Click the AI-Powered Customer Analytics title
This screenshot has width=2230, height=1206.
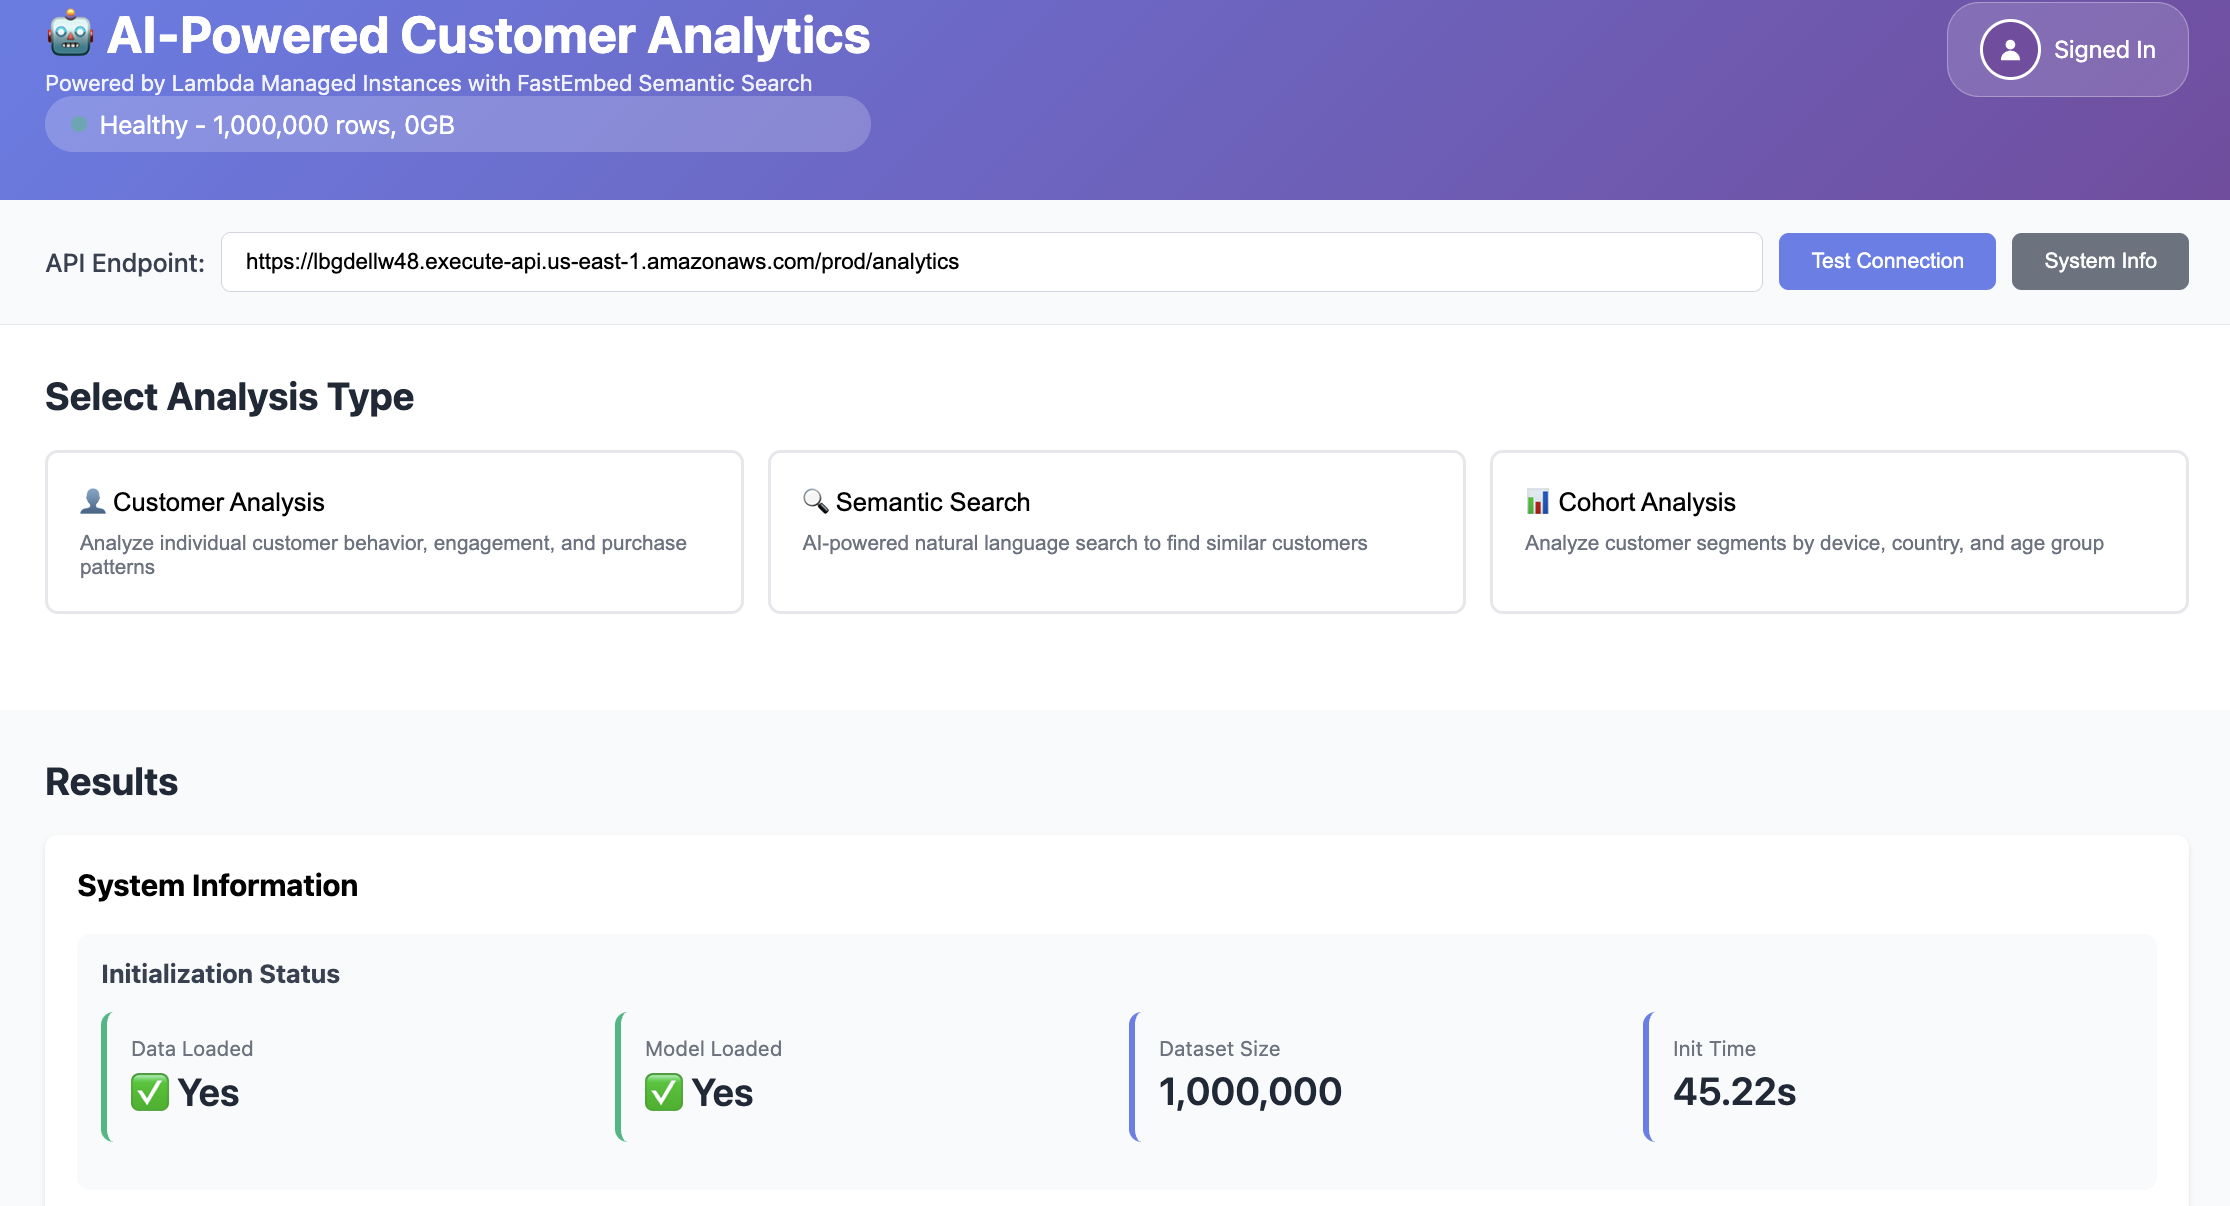tap(488, 36)
